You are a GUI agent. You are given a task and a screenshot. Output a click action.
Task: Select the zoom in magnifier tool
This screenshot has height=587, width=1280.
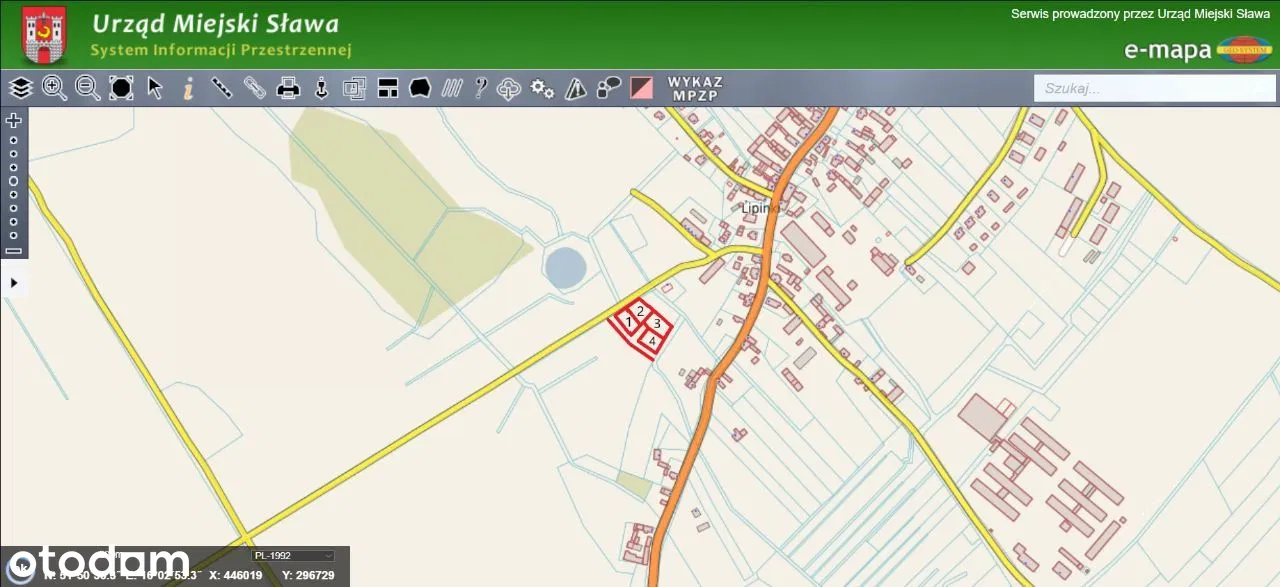click(54, 88)
